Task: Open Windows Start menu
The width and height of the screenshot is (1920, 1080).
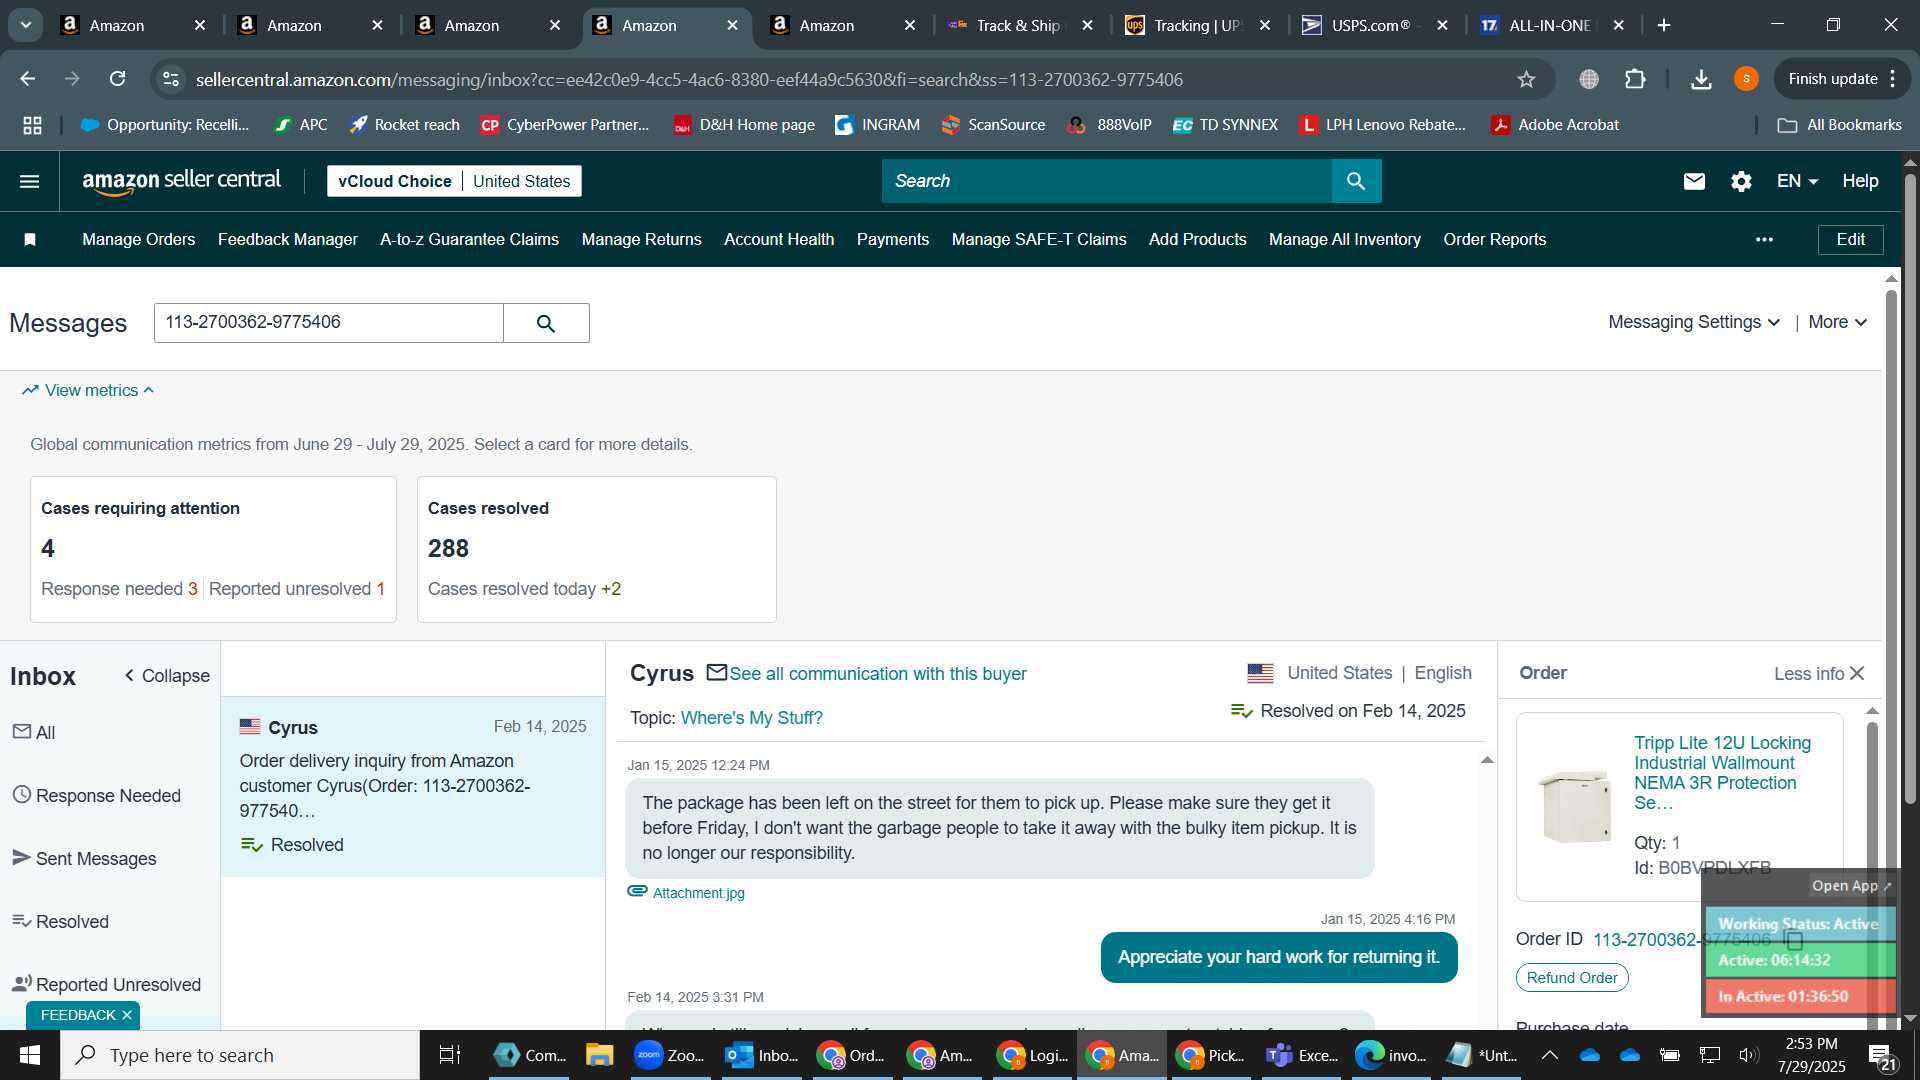Action: click(29, 1055)
